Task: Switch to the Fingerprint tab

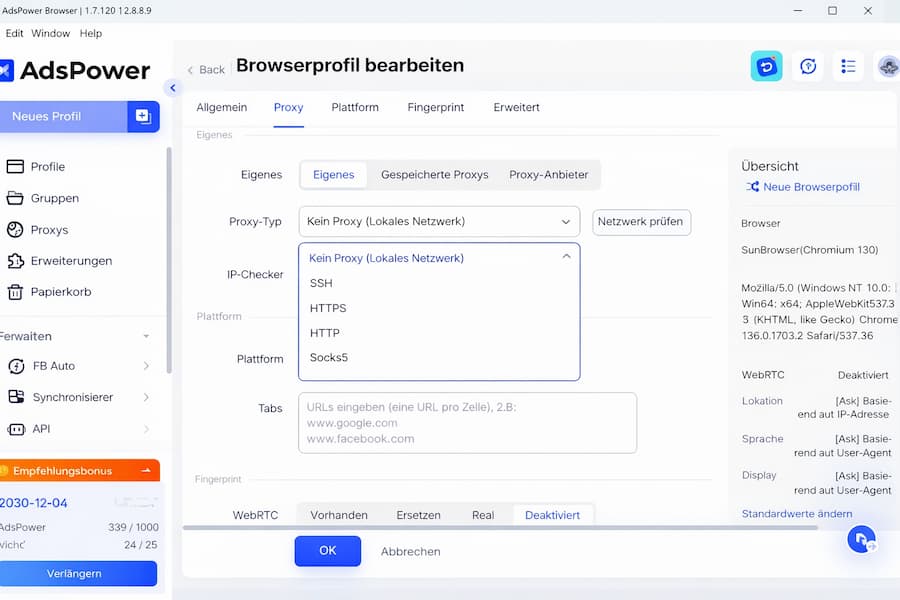Action: click(436, 107)
